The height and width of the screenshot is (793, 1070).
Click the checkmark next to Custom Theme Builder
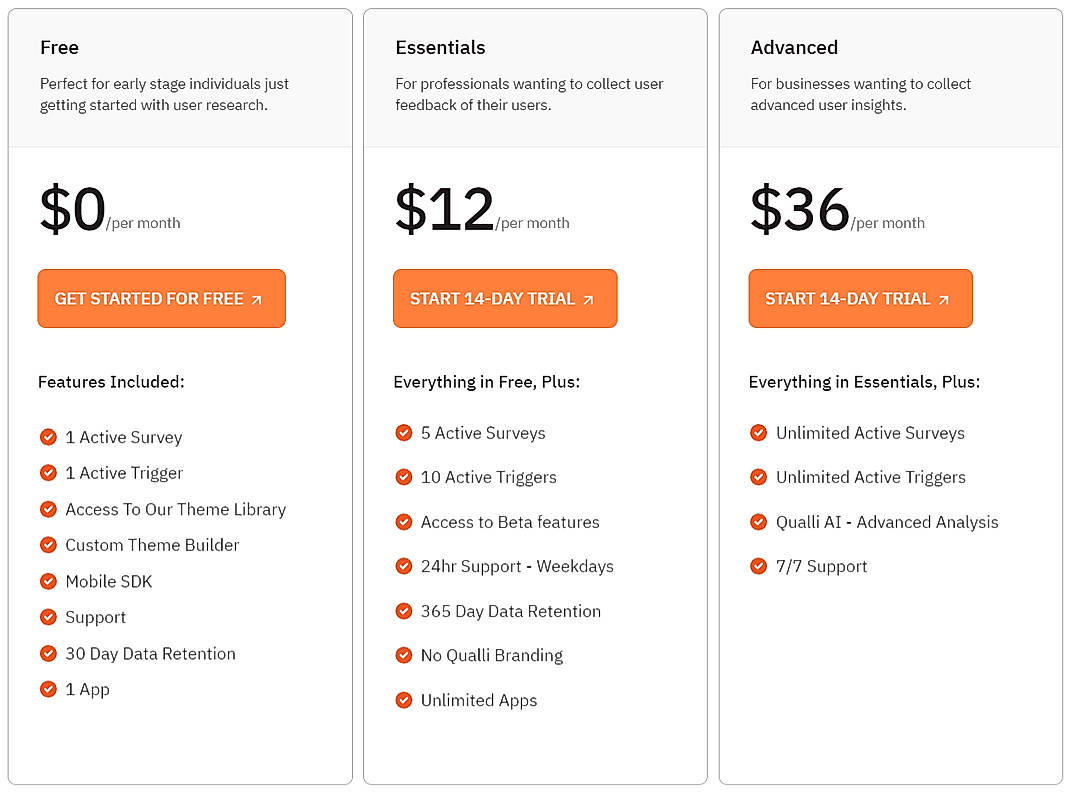click(48, 545)
